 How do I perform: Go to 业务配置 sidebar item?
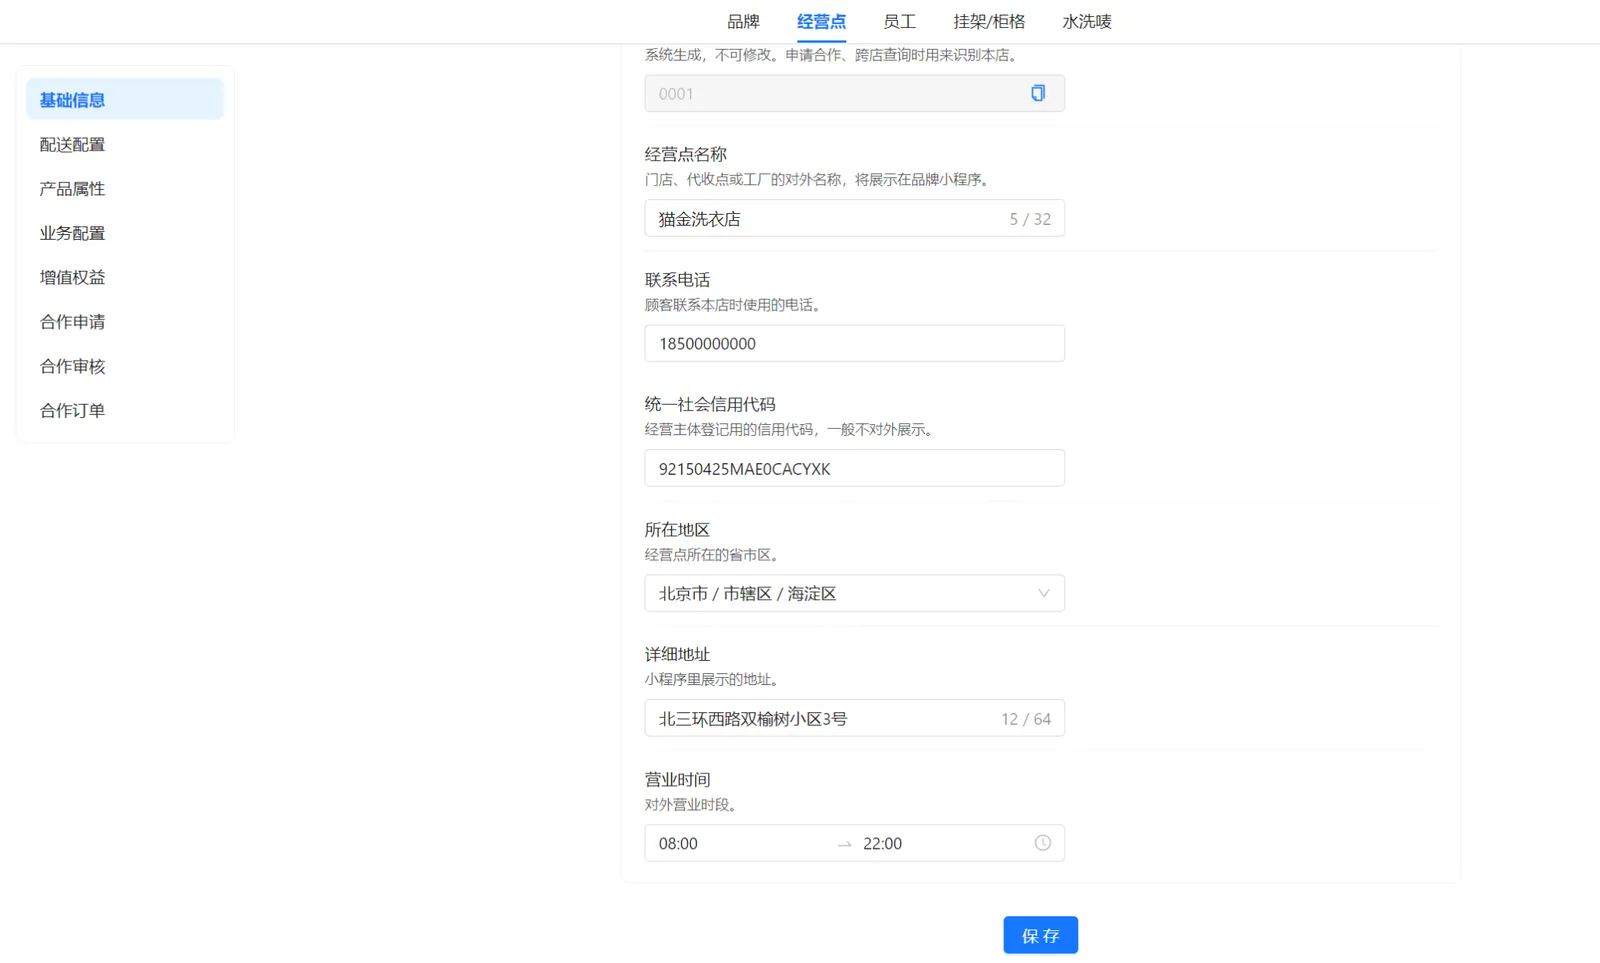click(x=125, y=233)
